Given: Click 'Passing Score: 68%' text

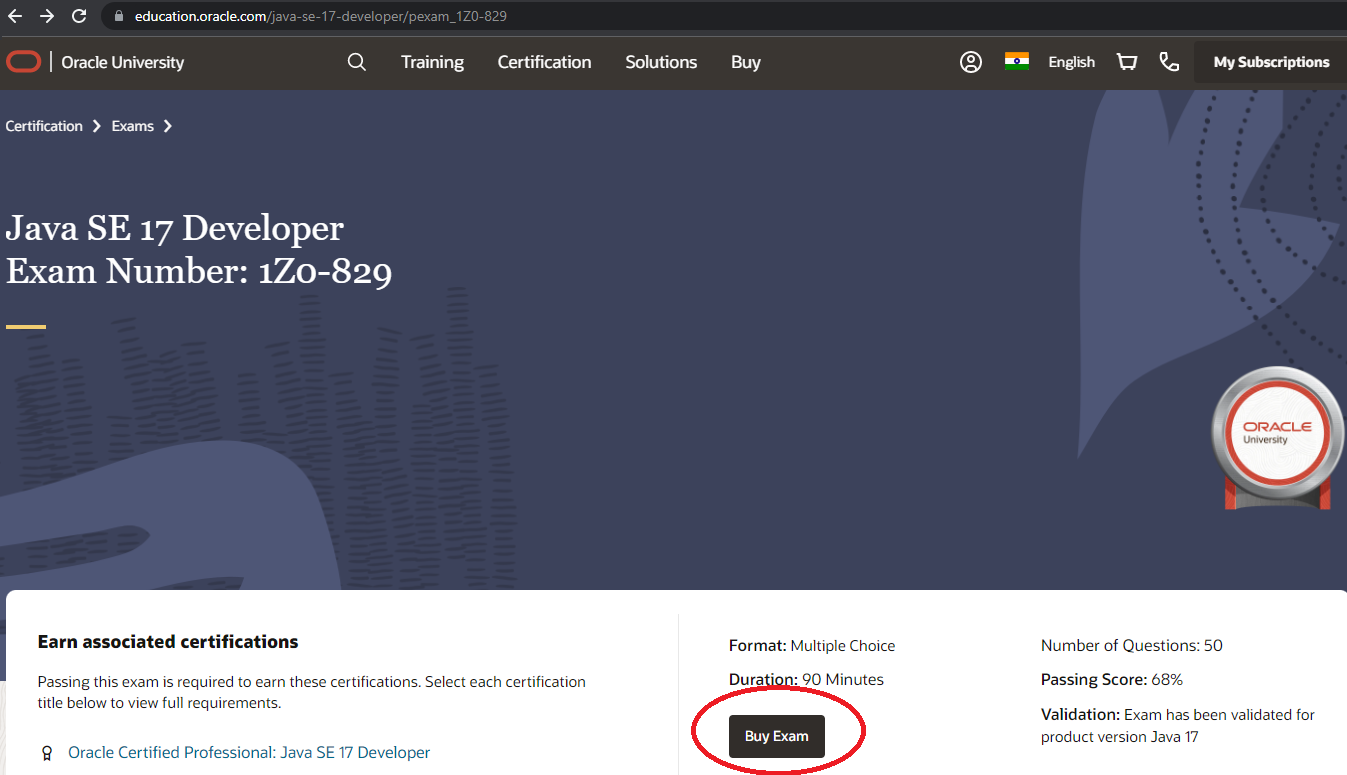Looking at the screenshot, I should (1112, 680).
